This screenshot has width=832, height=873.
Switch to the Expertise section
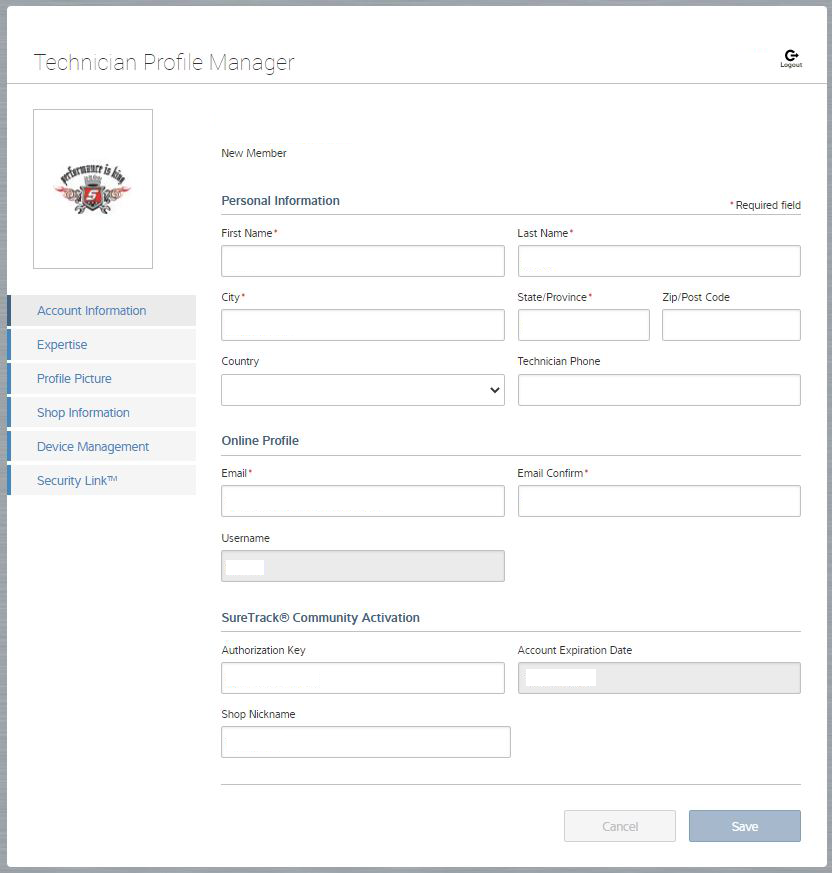[62, 345]
